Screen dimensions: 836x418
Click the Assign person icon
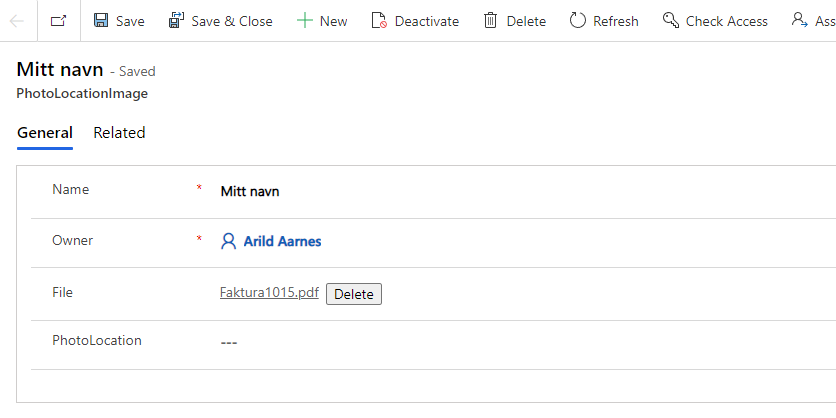pyautogui.click(x=799, y=21)
